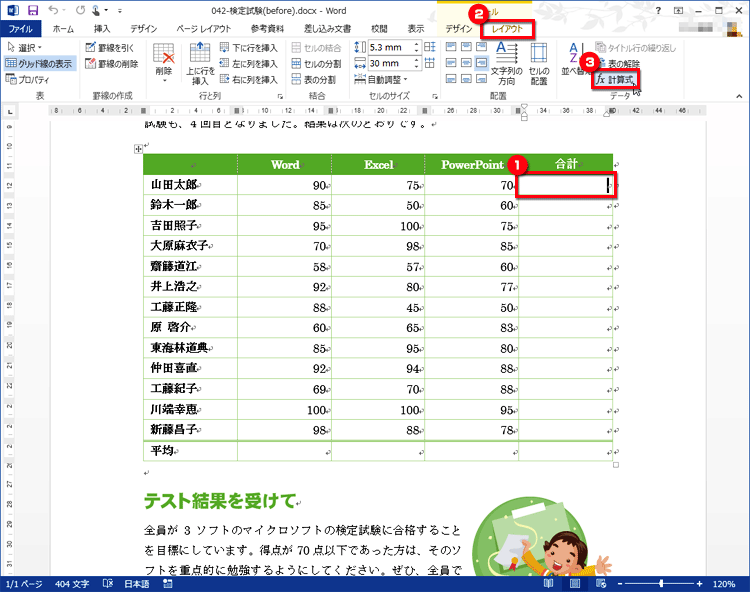Open the File (ファイル) tab
This screenshot has height=592, width=750.
21,29
